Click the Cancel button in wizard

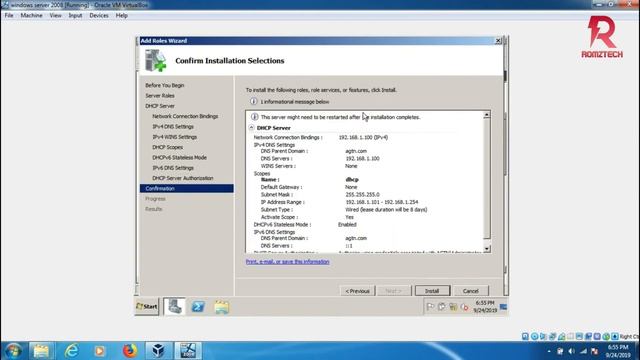[471, 291]
